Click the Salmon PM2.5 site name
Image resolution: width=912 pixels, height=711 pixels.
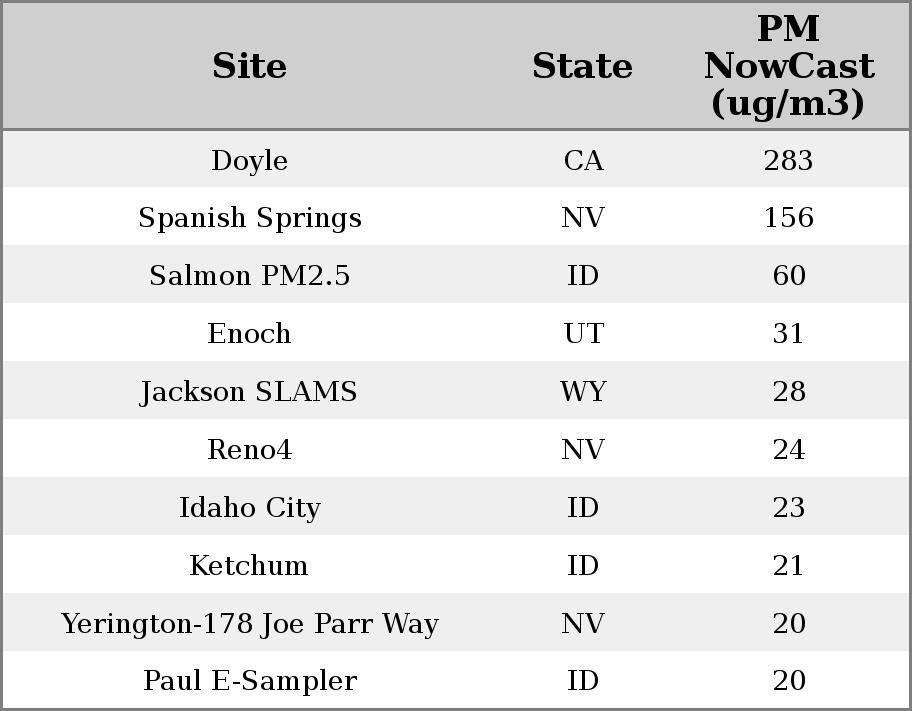(x=249, y=276)
